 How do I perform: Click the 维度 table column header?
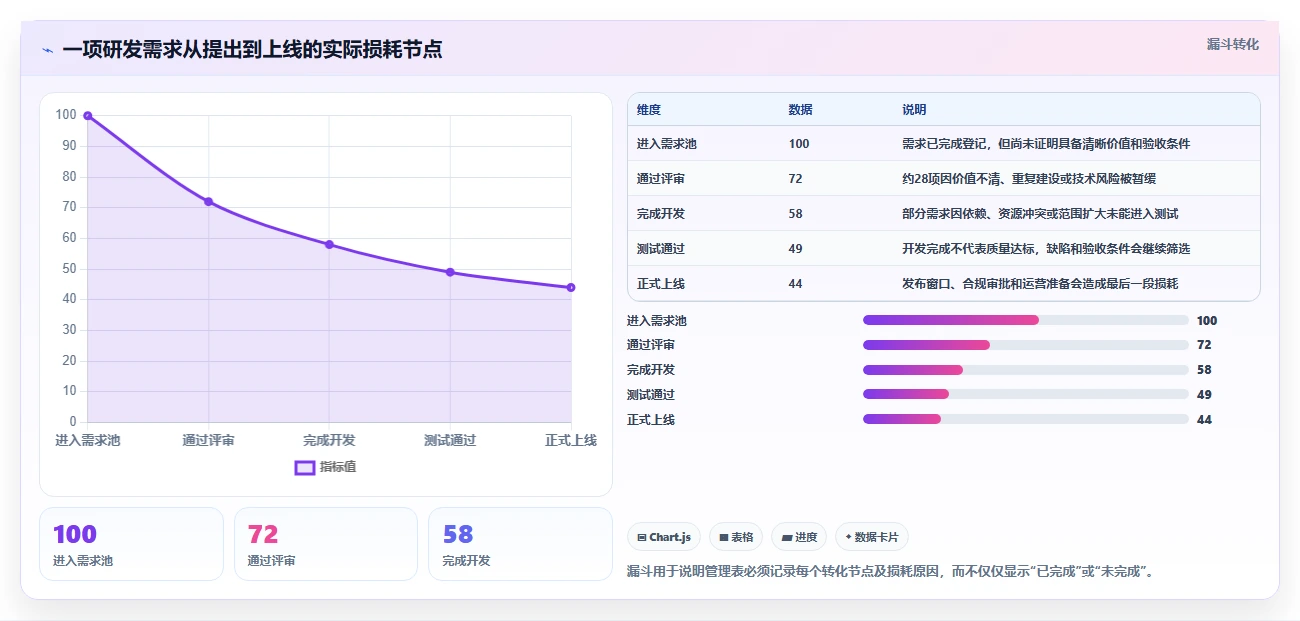click(x=649, y=110)
